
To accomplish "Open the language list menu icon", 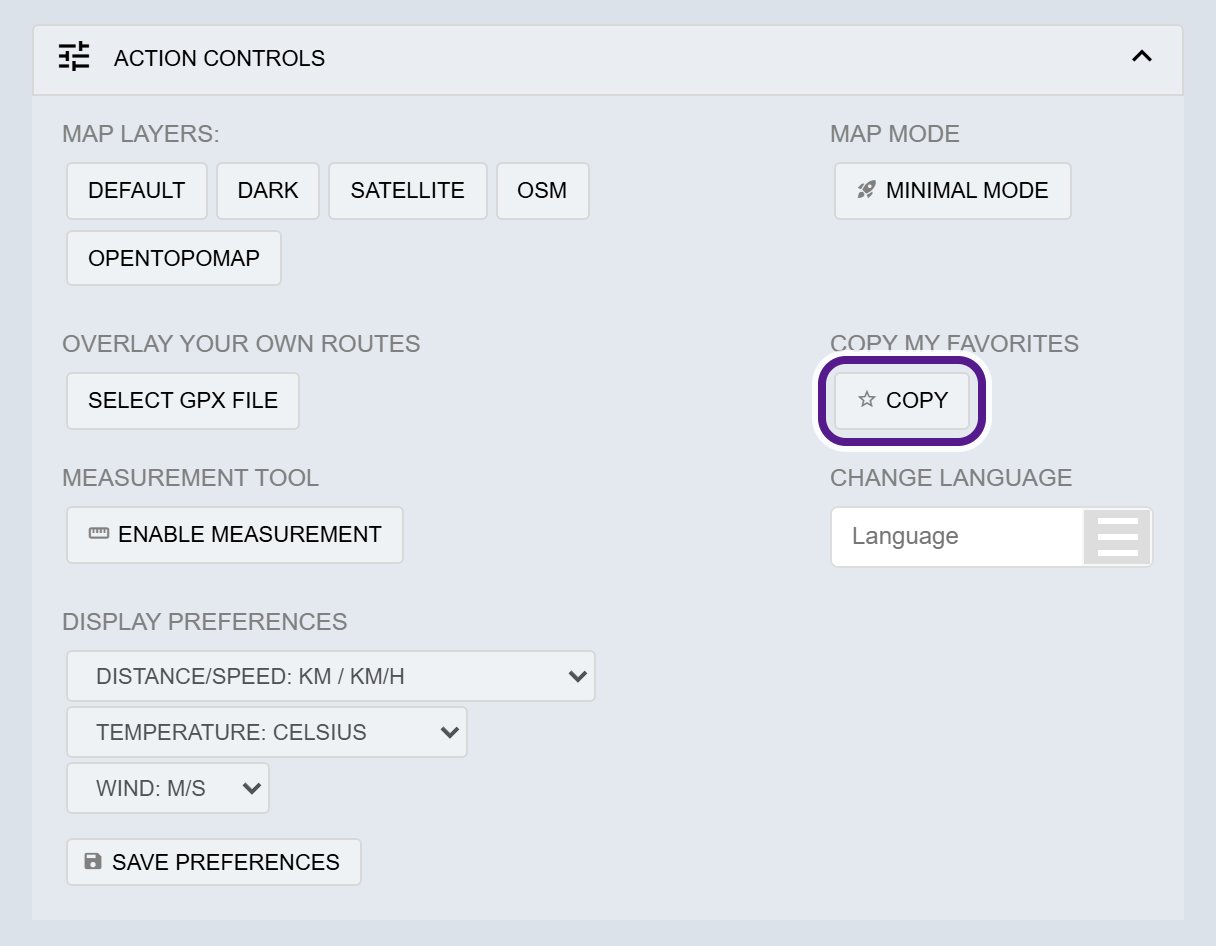I will [x=1118, y=537].
